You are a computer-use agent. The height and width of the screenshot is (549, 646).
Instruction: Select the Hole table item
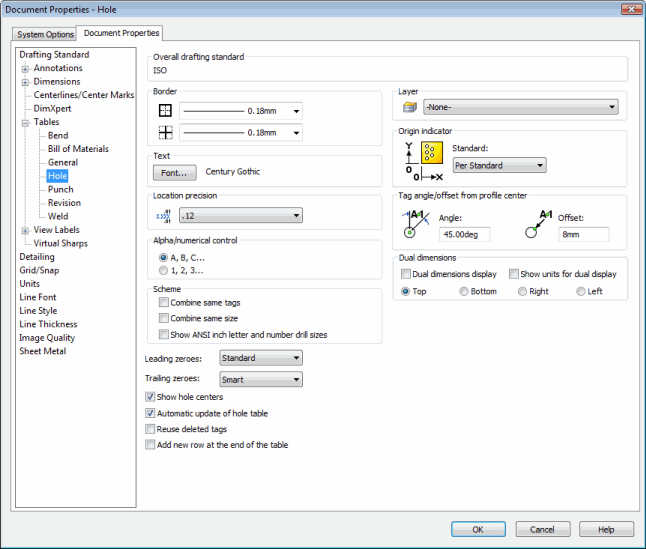(x=57, y=176)
